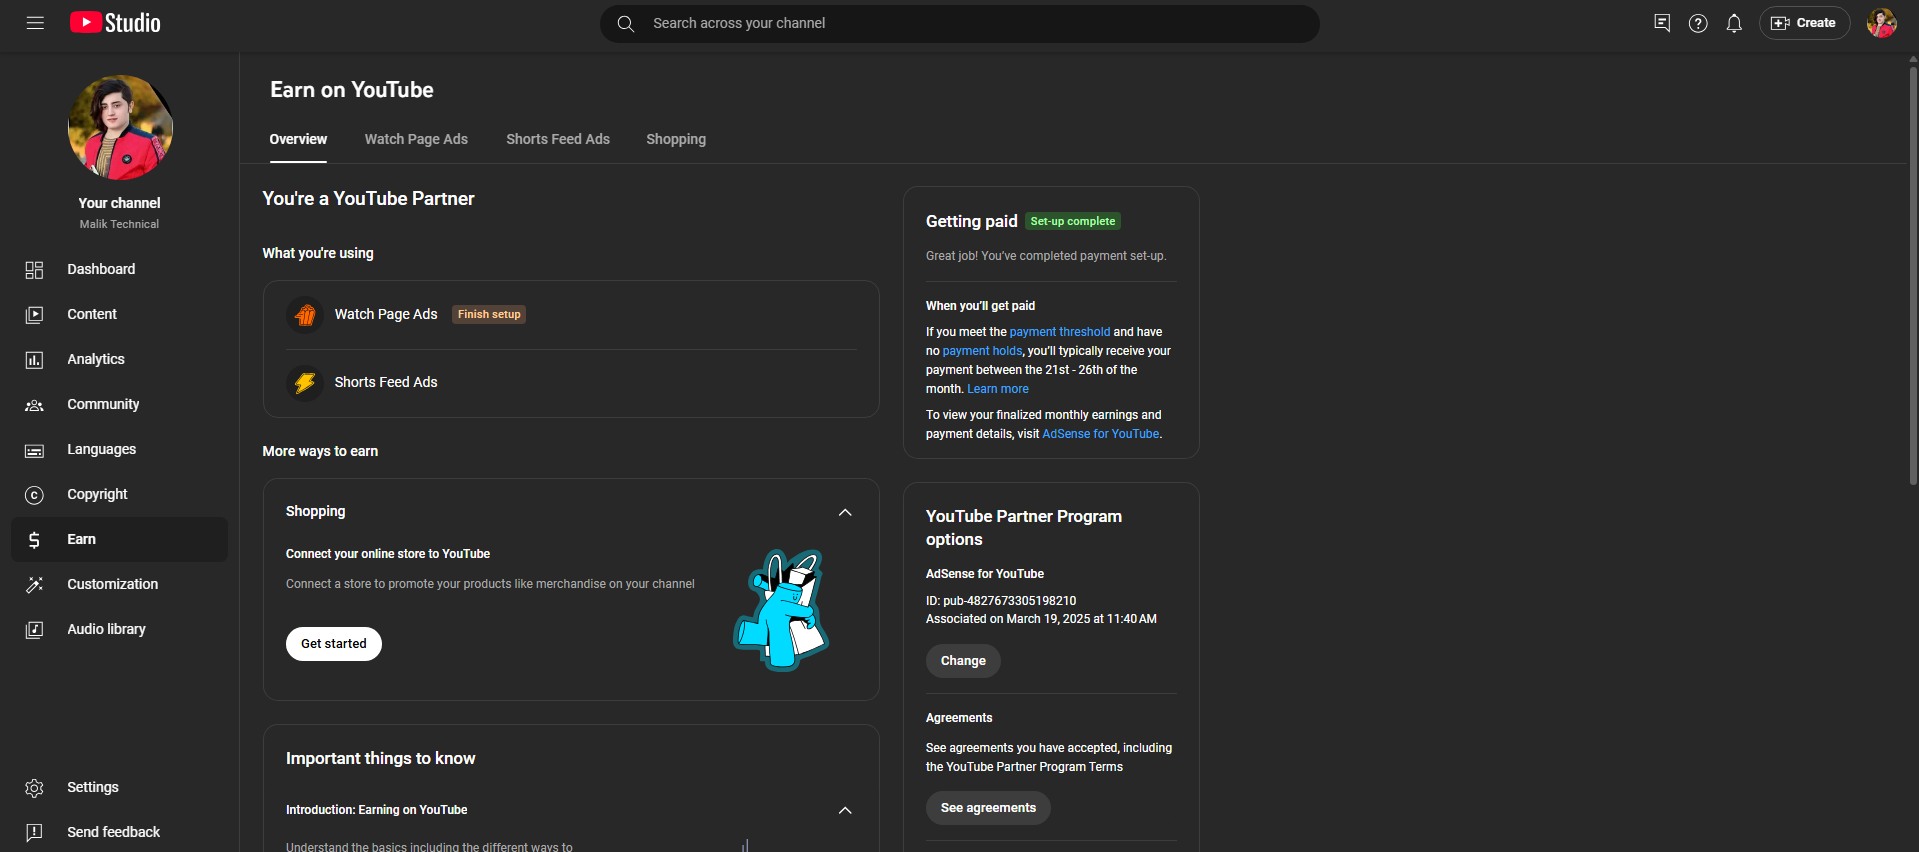Click the Shopping mascot illustration
1919x852 pixels.
point(782,610)
